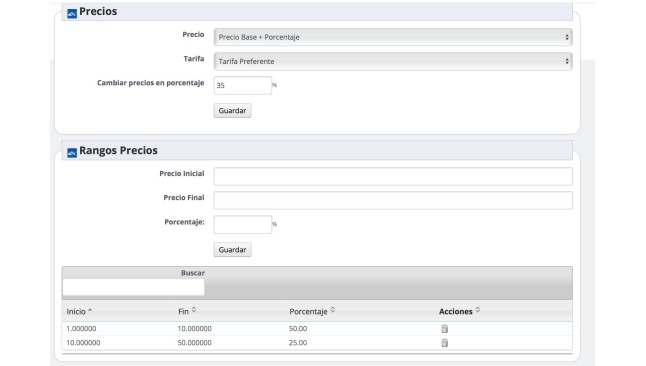Delete the 10.000000 to 50.000000 range row
The height and width of the screenshot is (366, 646).
click(x=445, y=343)
